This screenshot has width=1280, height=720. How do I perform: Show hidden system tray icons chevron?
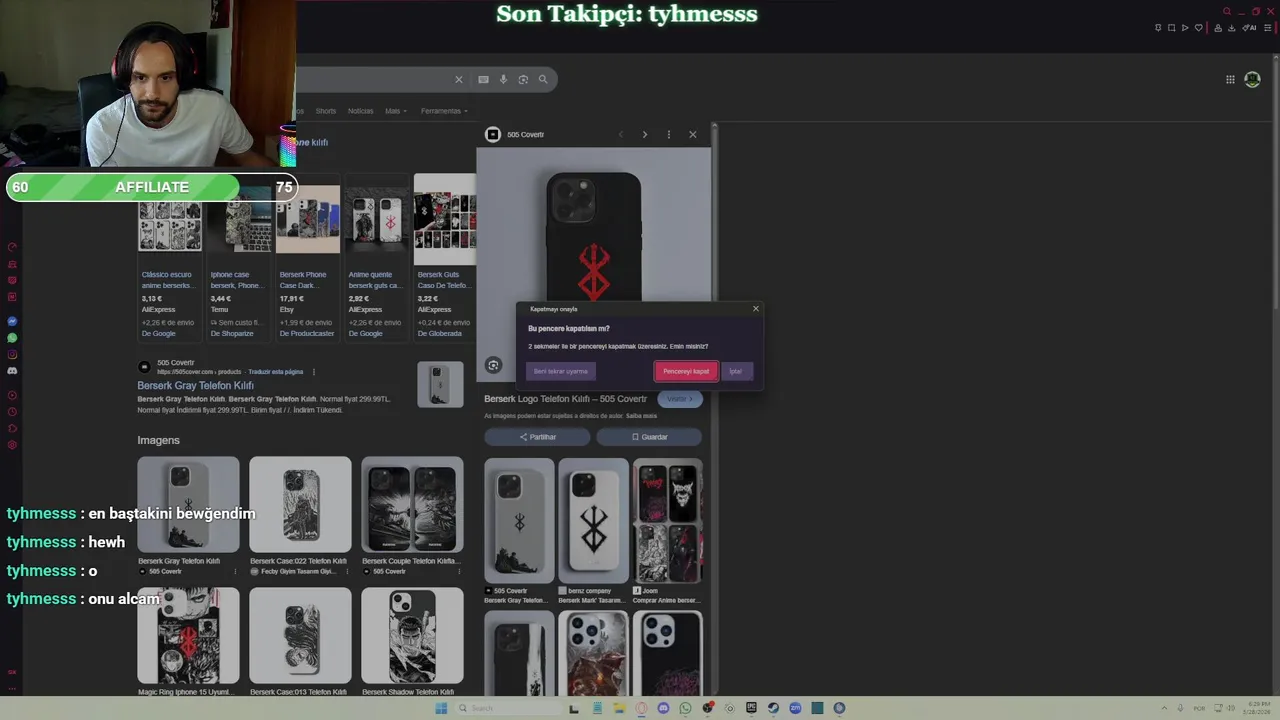1163,708
